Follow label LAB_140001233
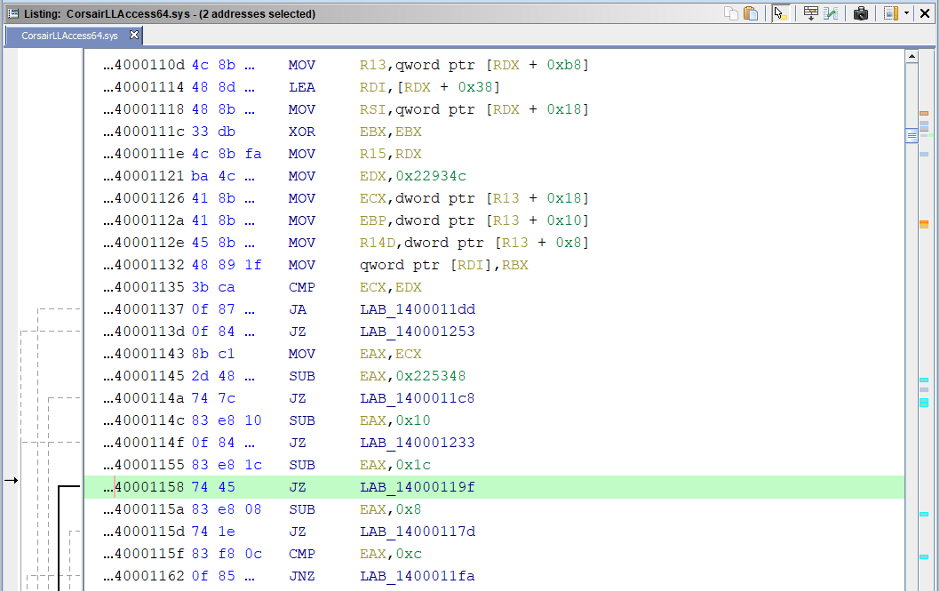Screen dimensions: 939x591 [x=417, y=443]
